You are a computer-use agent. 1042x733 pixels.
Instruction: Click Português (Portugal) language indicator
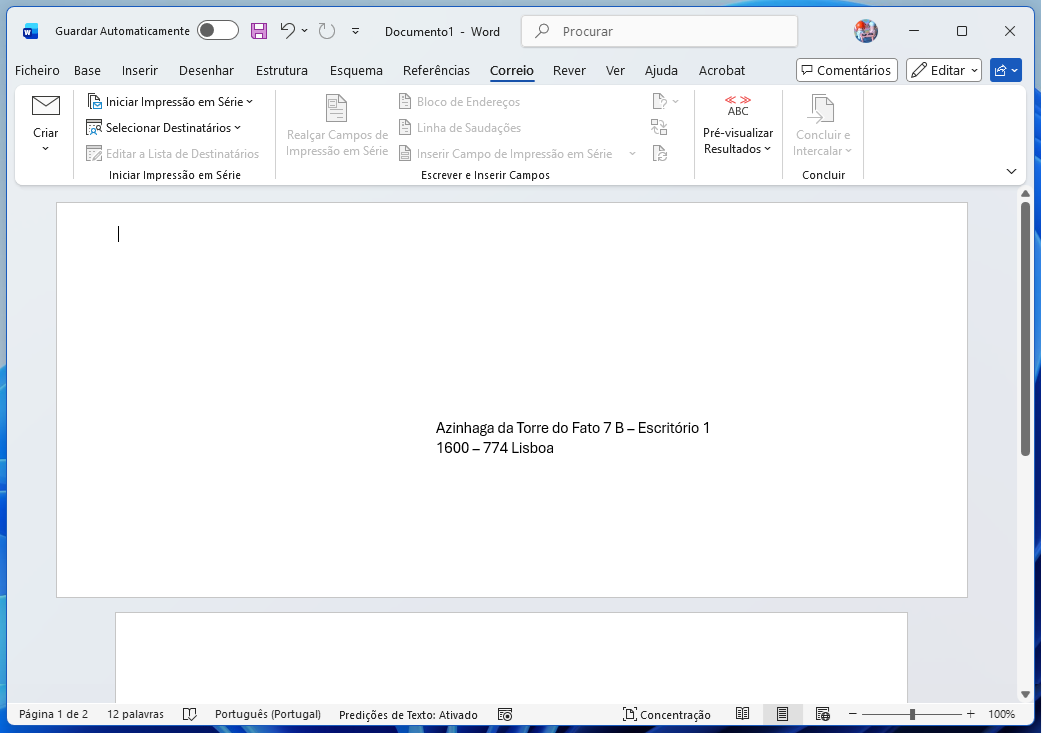tap(268, 714)
